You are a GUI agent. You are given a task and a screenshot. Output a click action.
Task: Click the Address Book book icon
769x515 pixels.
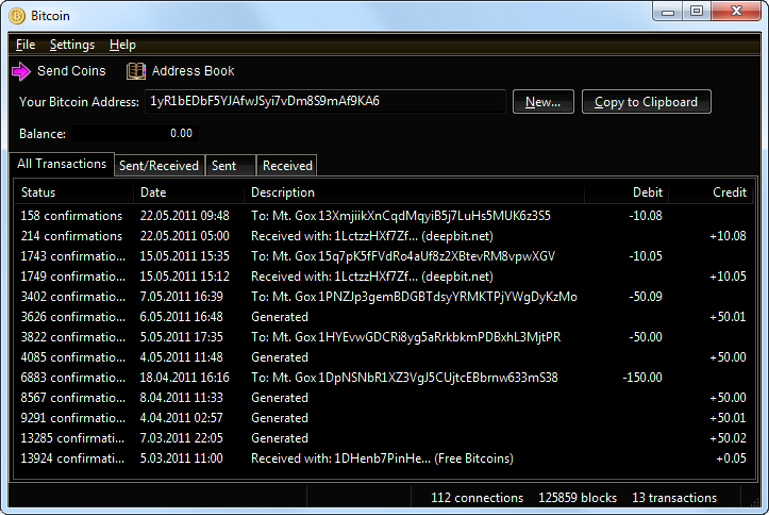136,71
